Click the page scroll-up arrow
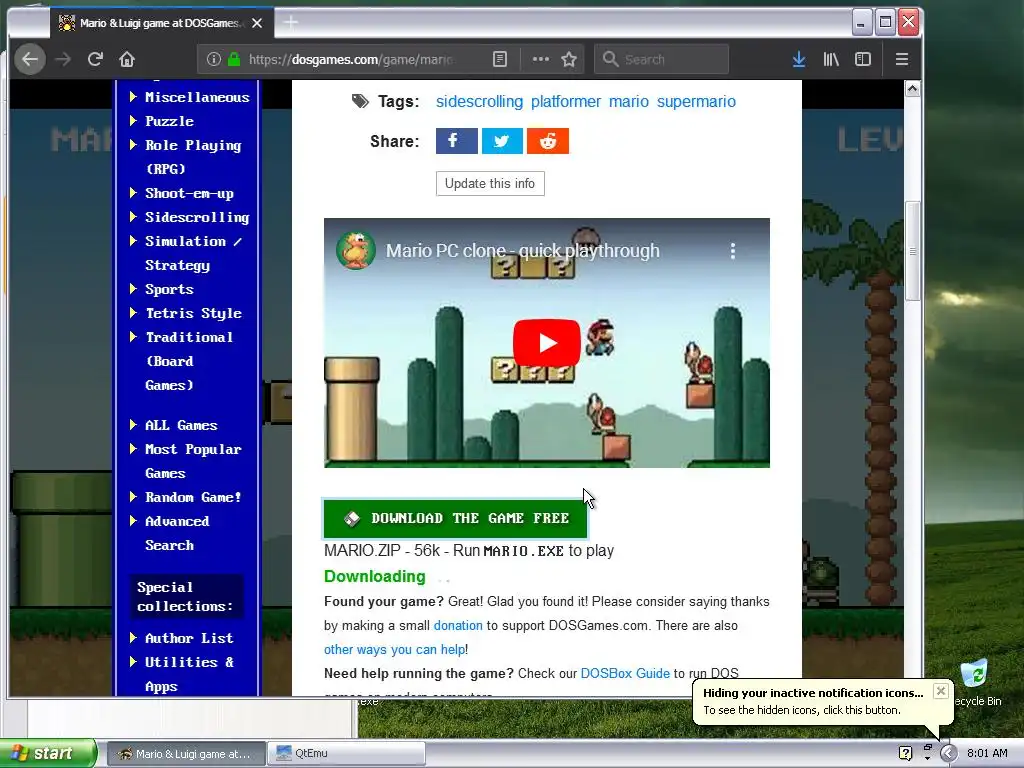Image resolution: width=1024 pixels, height=768 pixels. (x=912, y=89)
